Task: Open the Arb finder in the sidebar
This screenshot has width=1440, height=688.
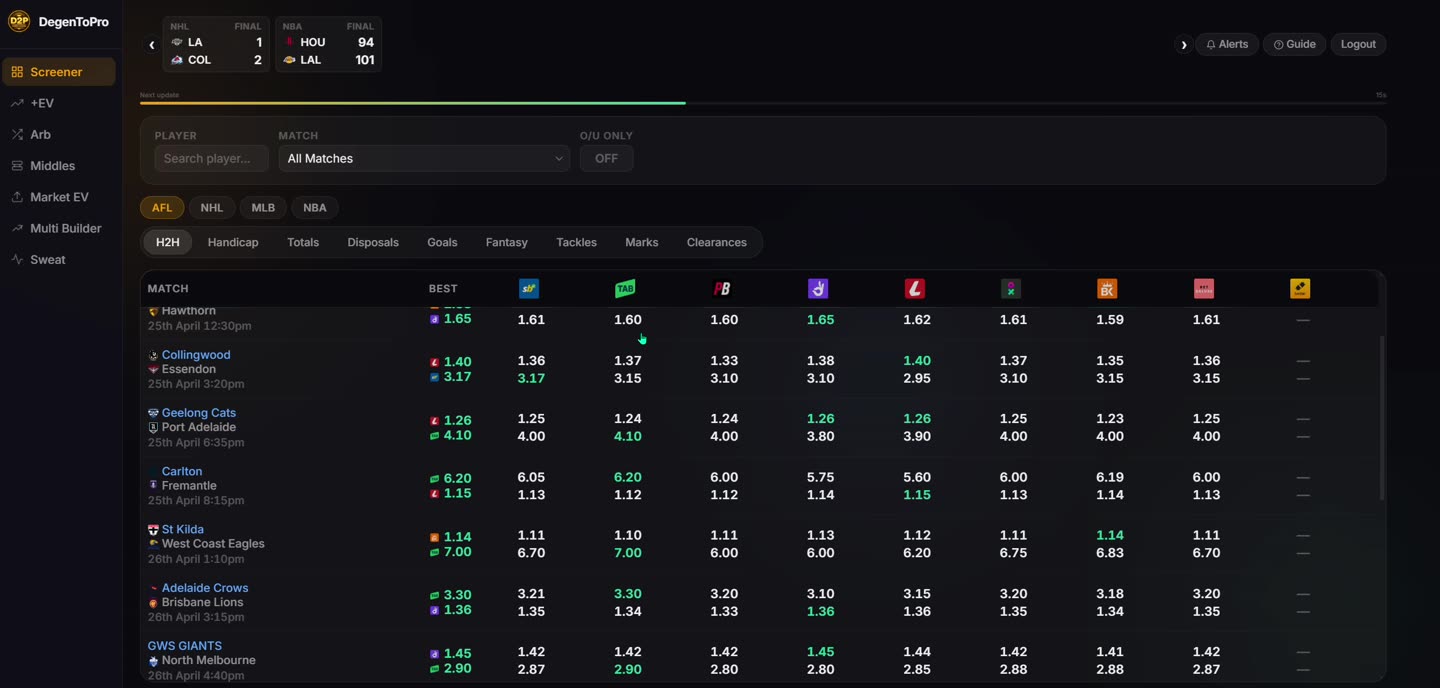Action: pyautogui.click(x=39, y=134)
